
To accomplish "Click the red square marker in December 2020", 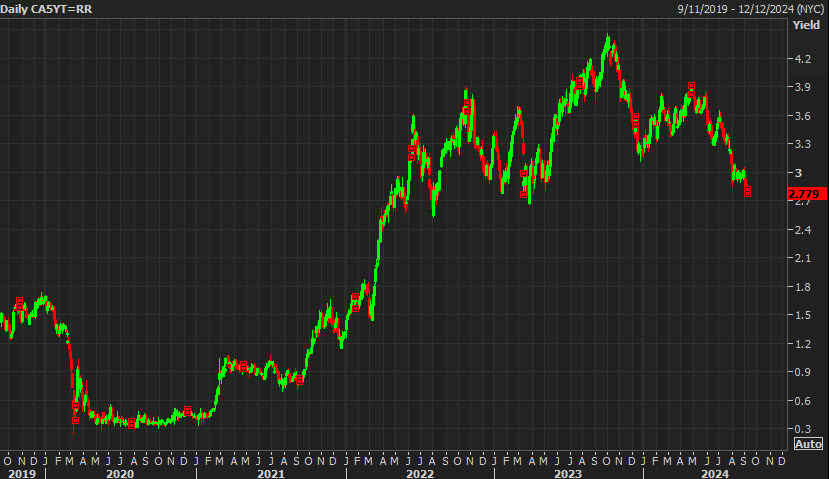I will [187, 410].
